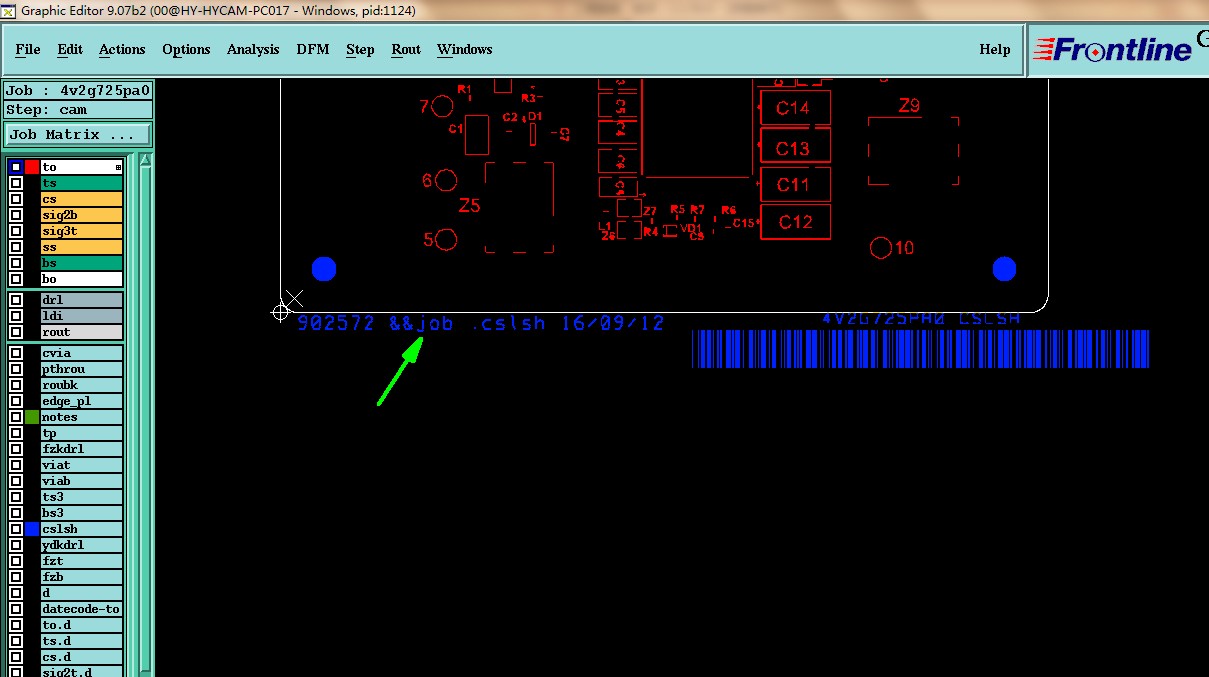This screenshot has height=677, width=1209.
Task: Open the Help menu
Action: [x=994, y=49]
